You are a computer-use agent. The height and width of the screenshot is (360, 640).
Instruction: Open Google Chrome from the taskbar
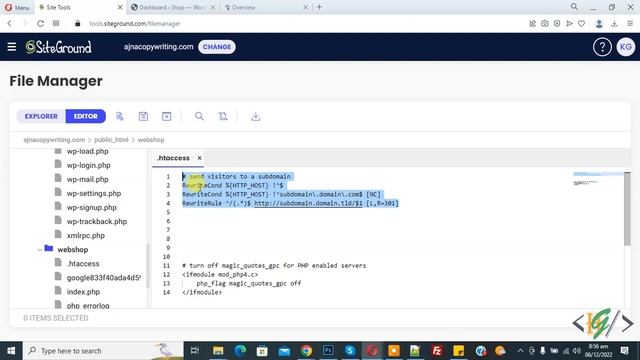[x=306, y=351]
